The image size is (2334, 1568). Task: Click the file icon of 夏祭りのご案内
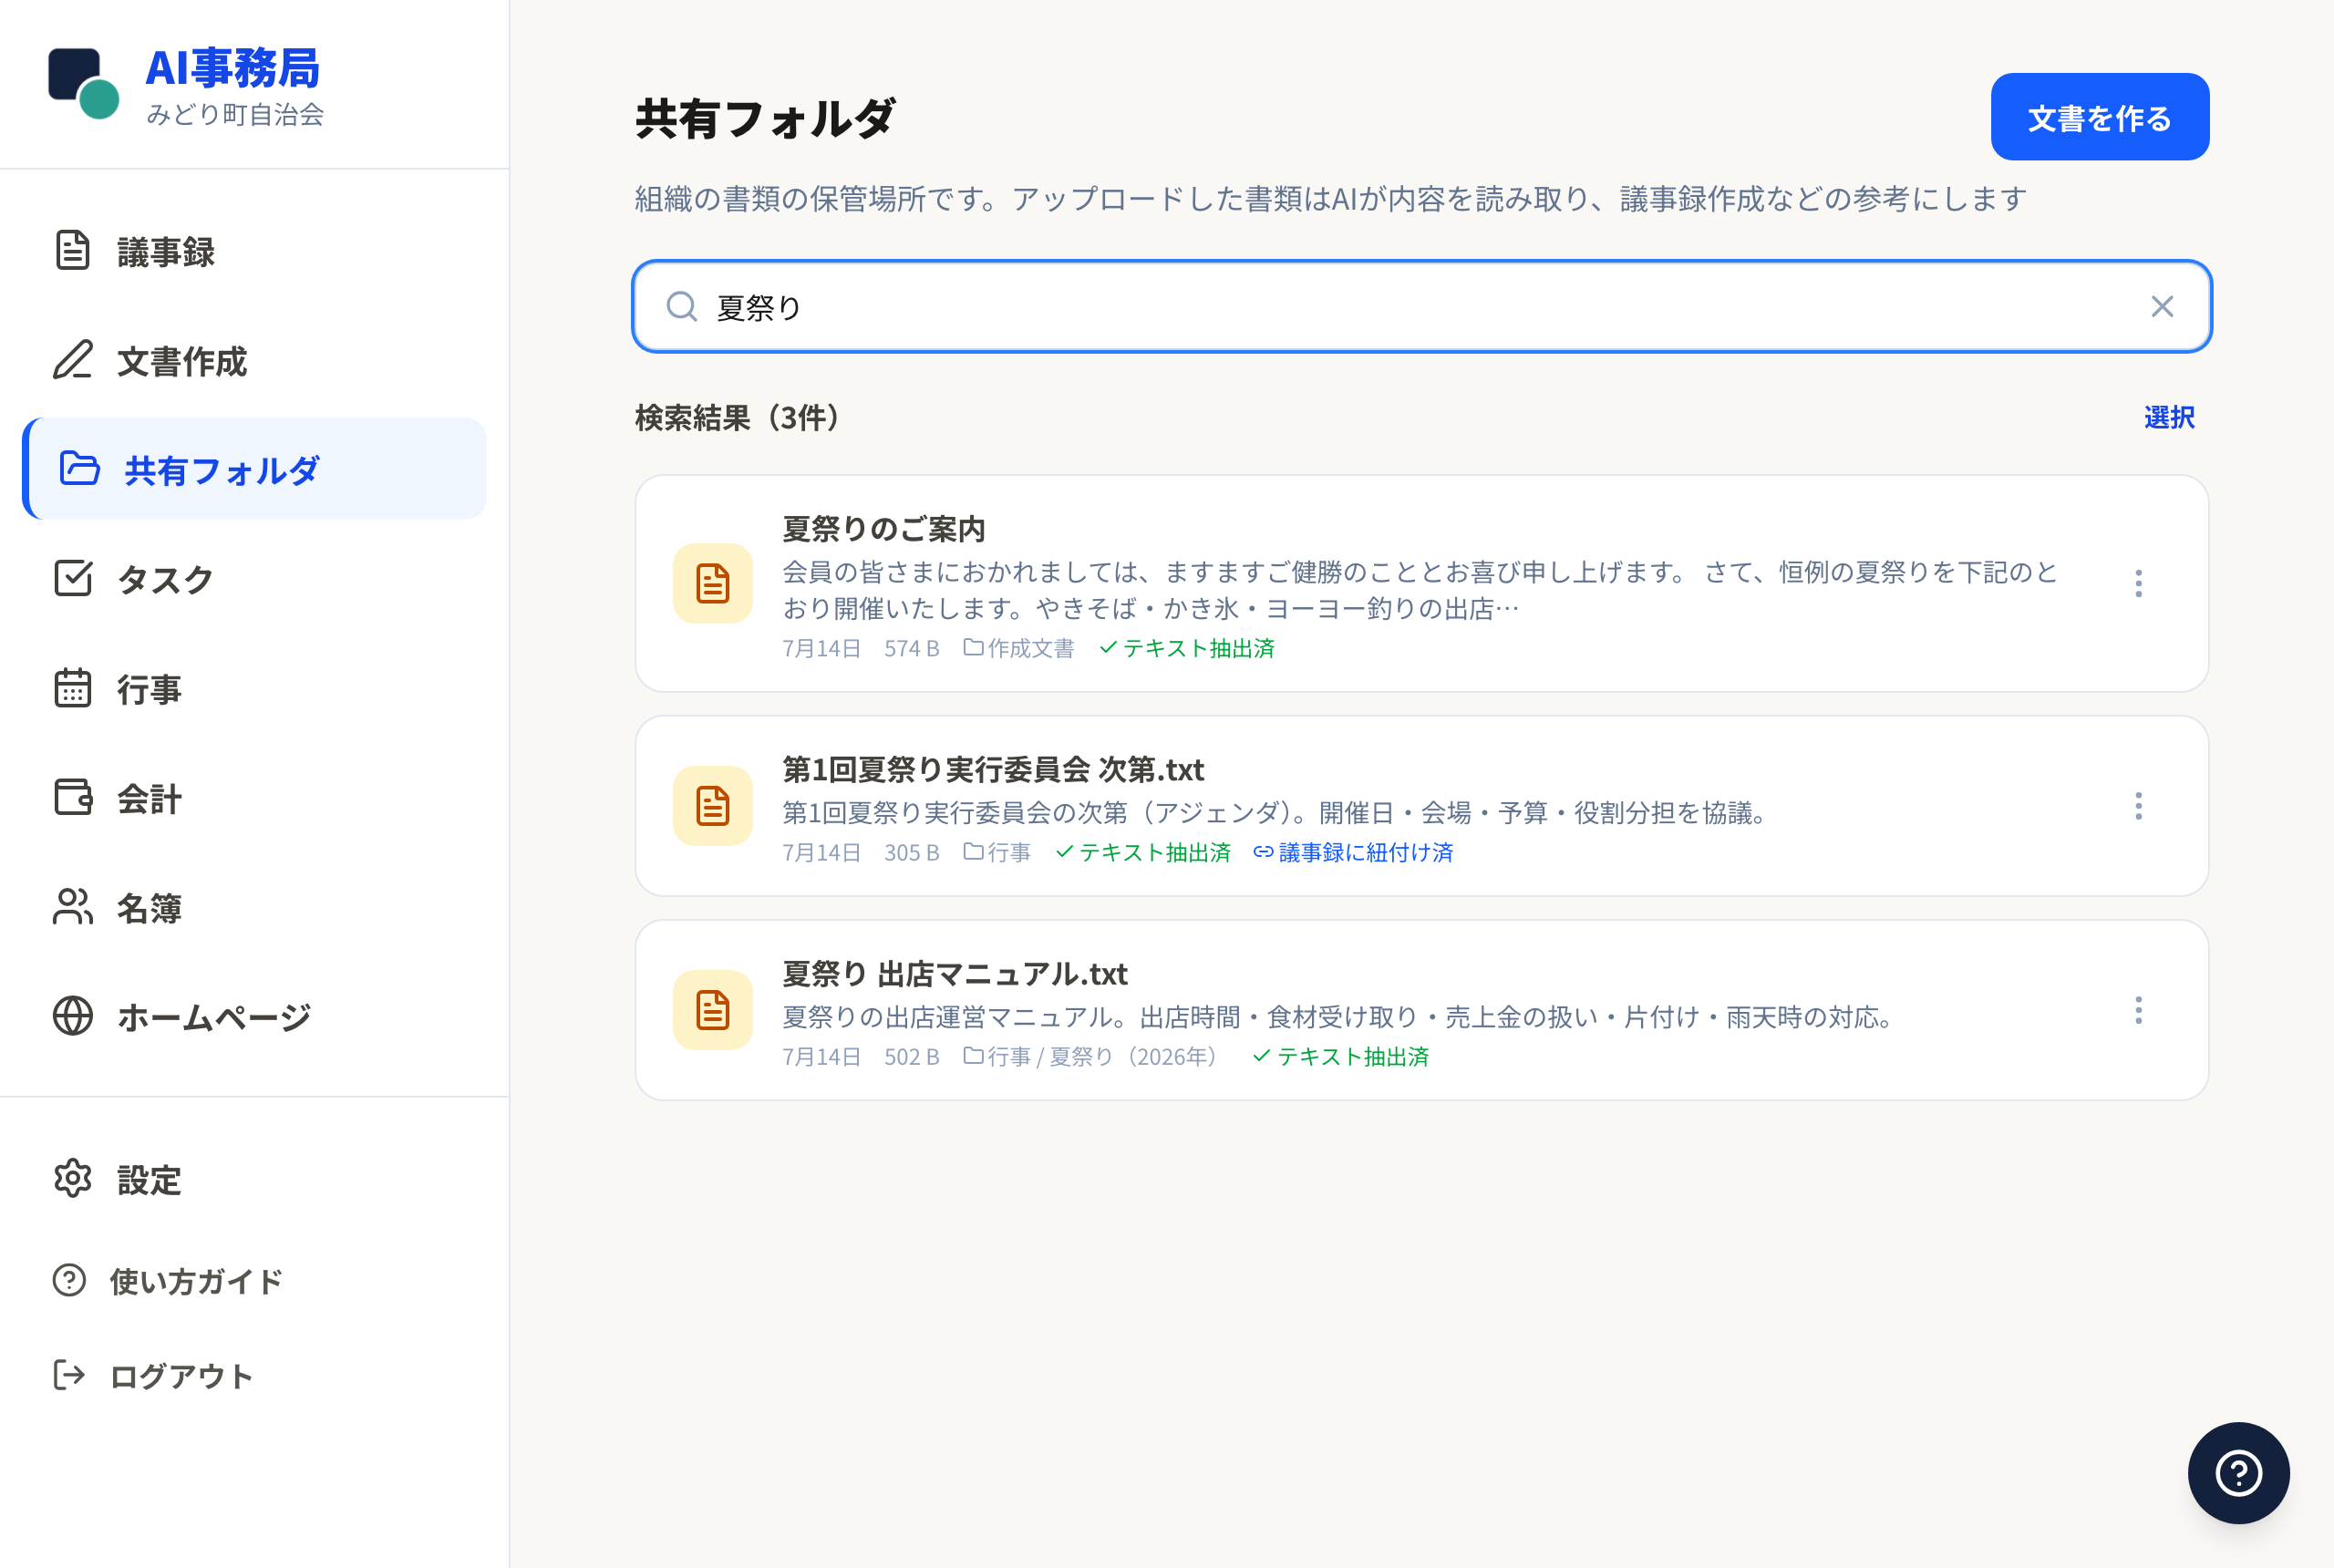coord(712,583)
